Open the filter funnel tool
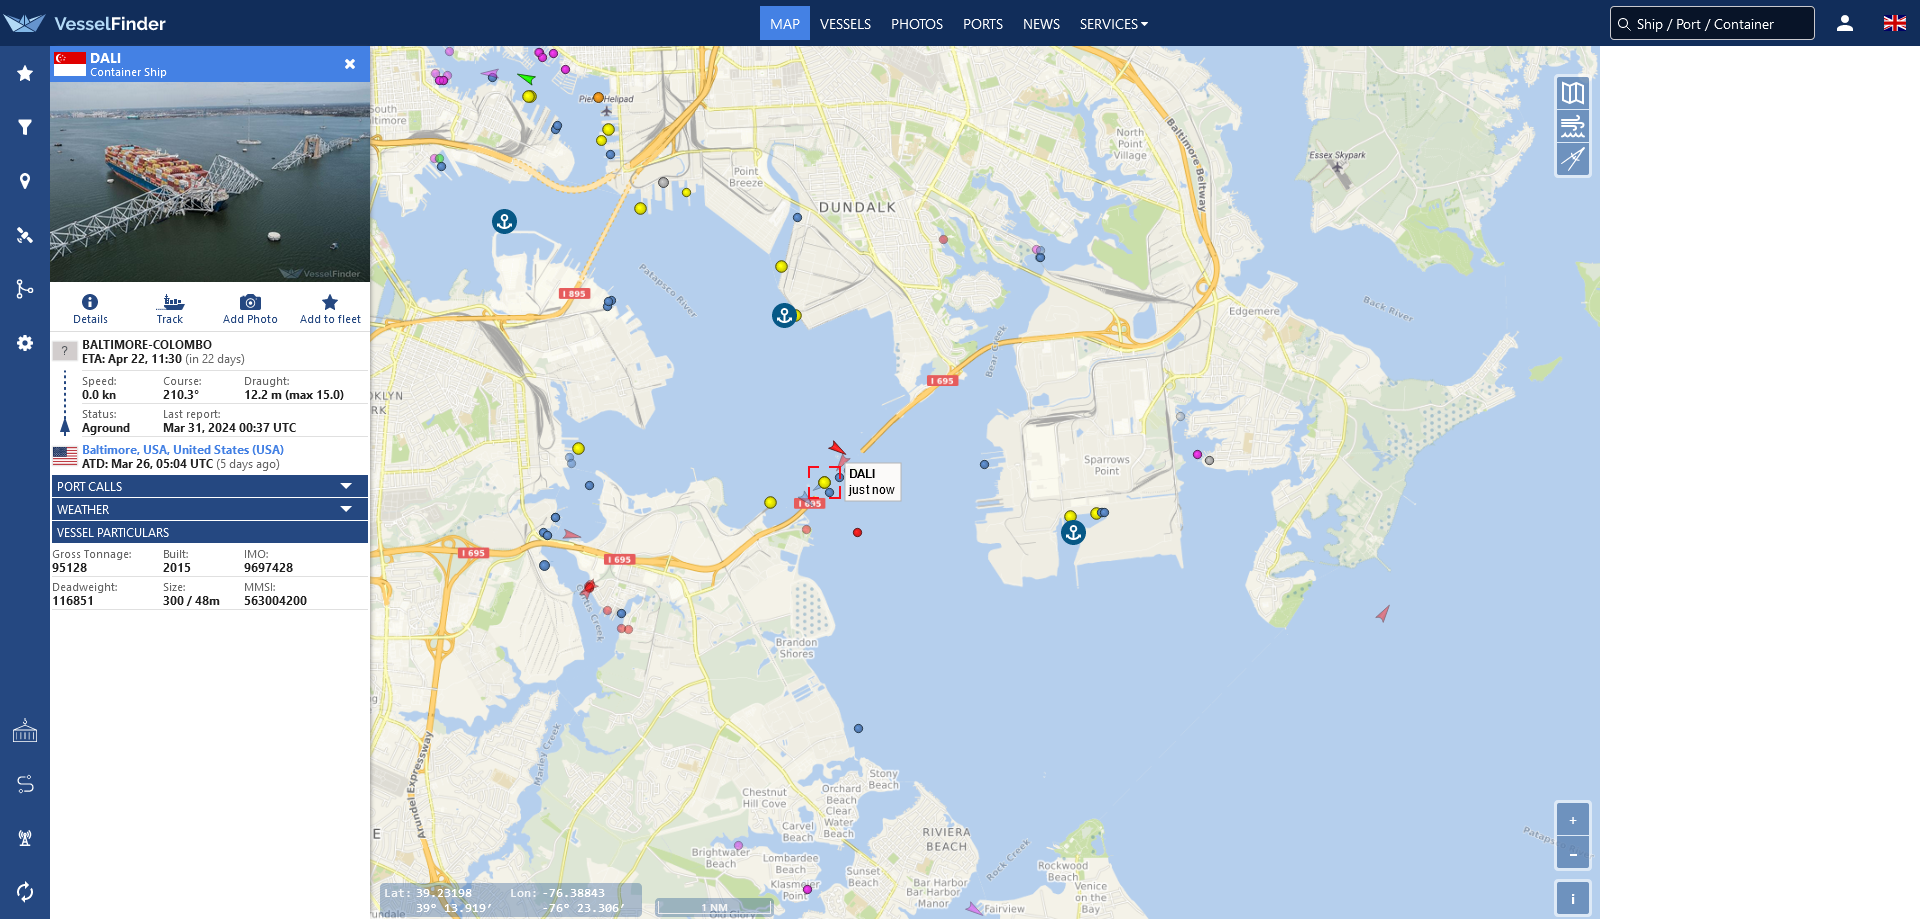 (x=25, y=127)
